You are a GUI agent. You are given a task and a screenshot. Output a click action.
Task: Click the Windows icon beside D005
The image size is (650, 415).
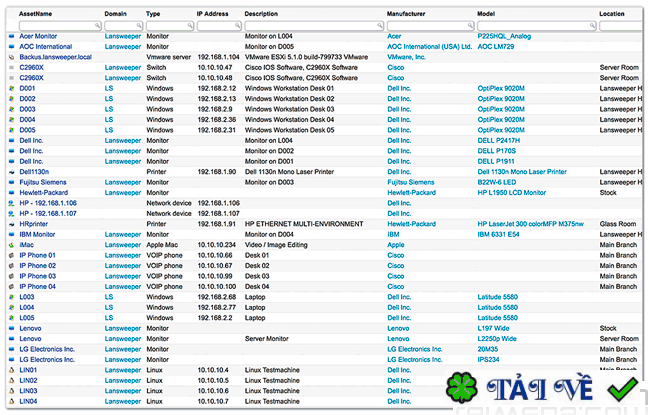coord(12,130)
